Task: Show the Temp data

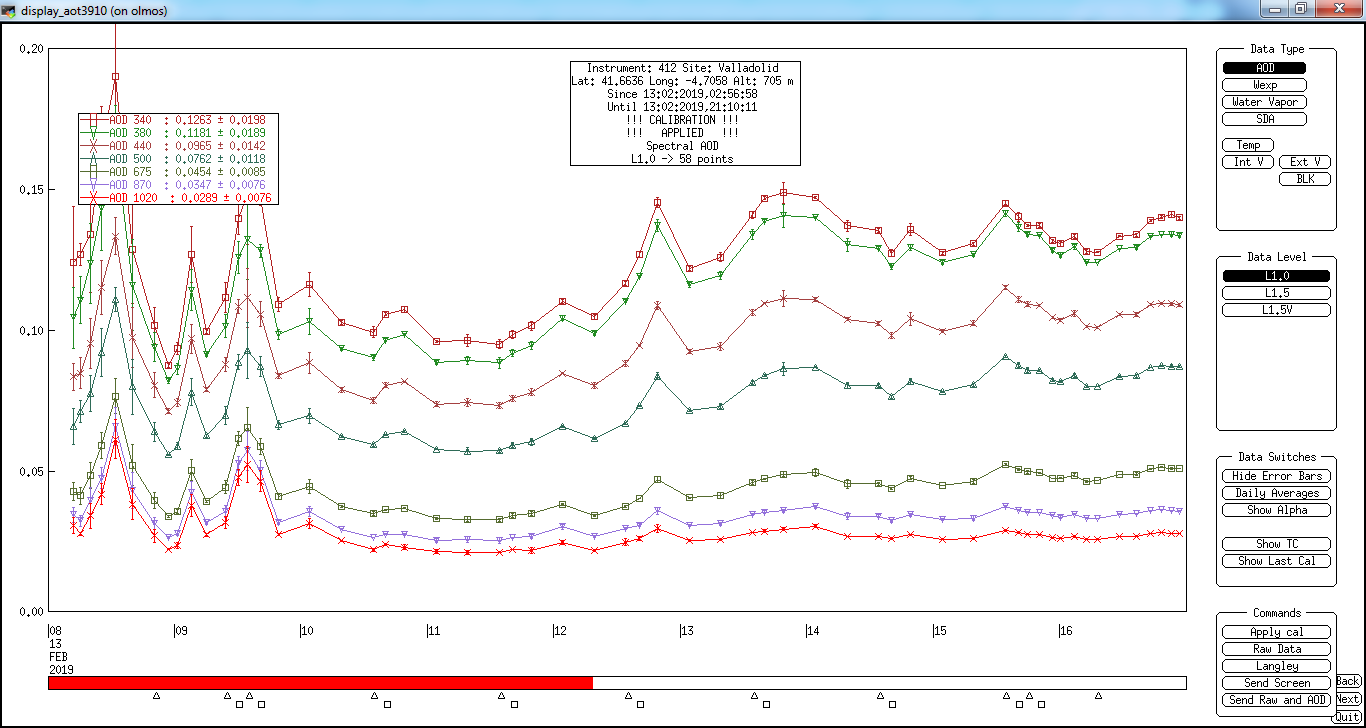Action: coord(1248,145)
